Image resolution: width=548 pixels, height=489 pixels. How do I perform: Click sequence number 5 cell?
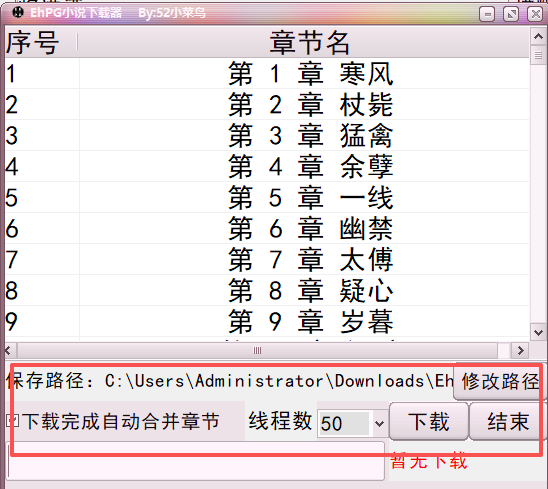[x=42, y=197]
